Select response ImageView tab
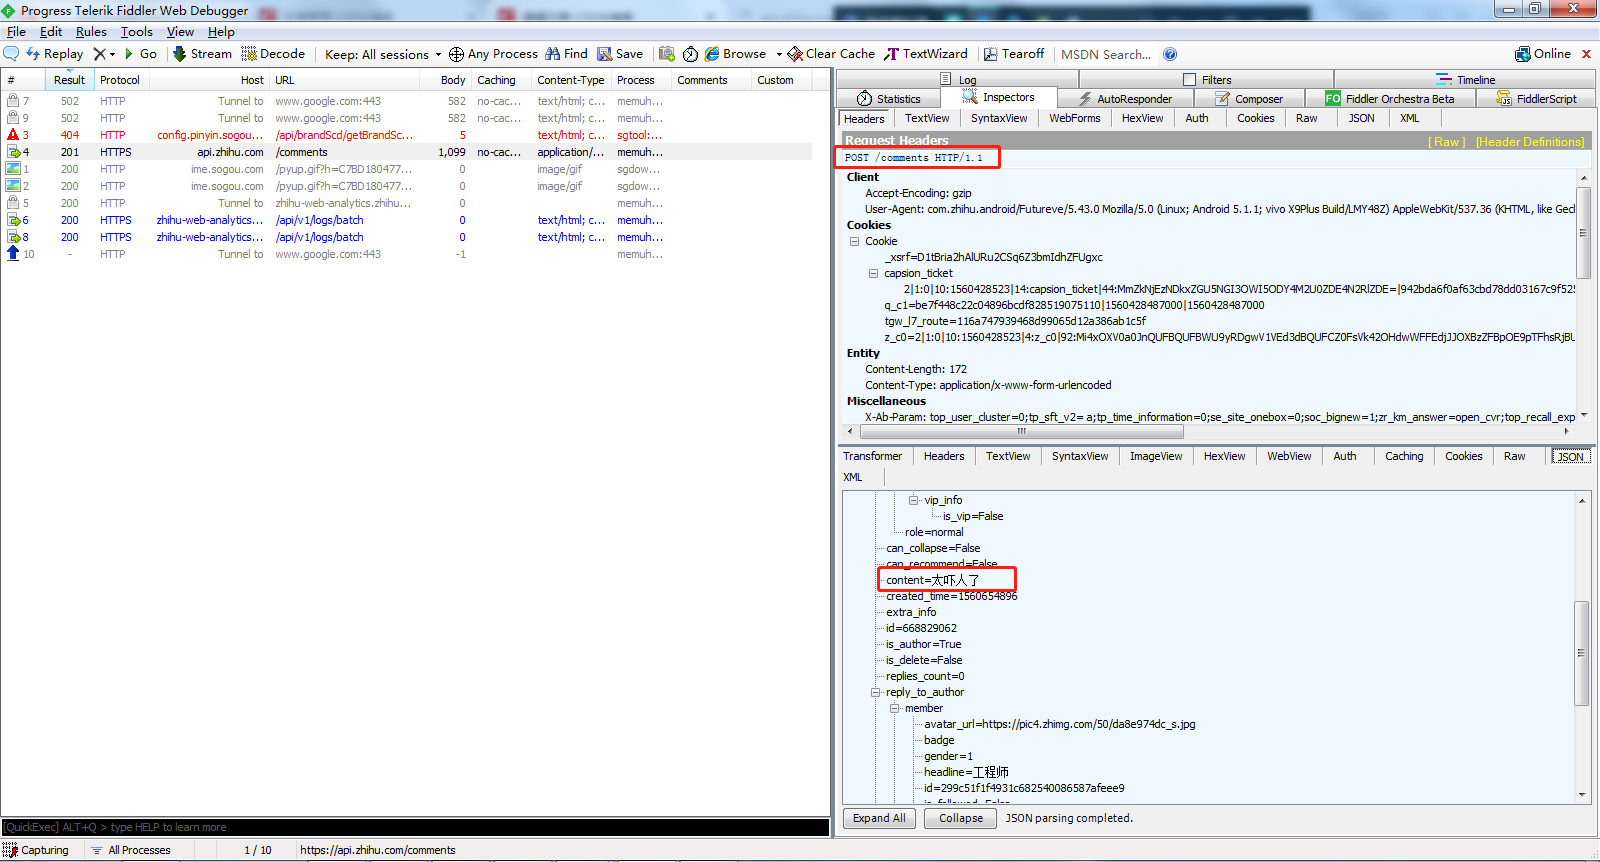This screenshot has width=1600, height=862. (x=1156, y=456)
